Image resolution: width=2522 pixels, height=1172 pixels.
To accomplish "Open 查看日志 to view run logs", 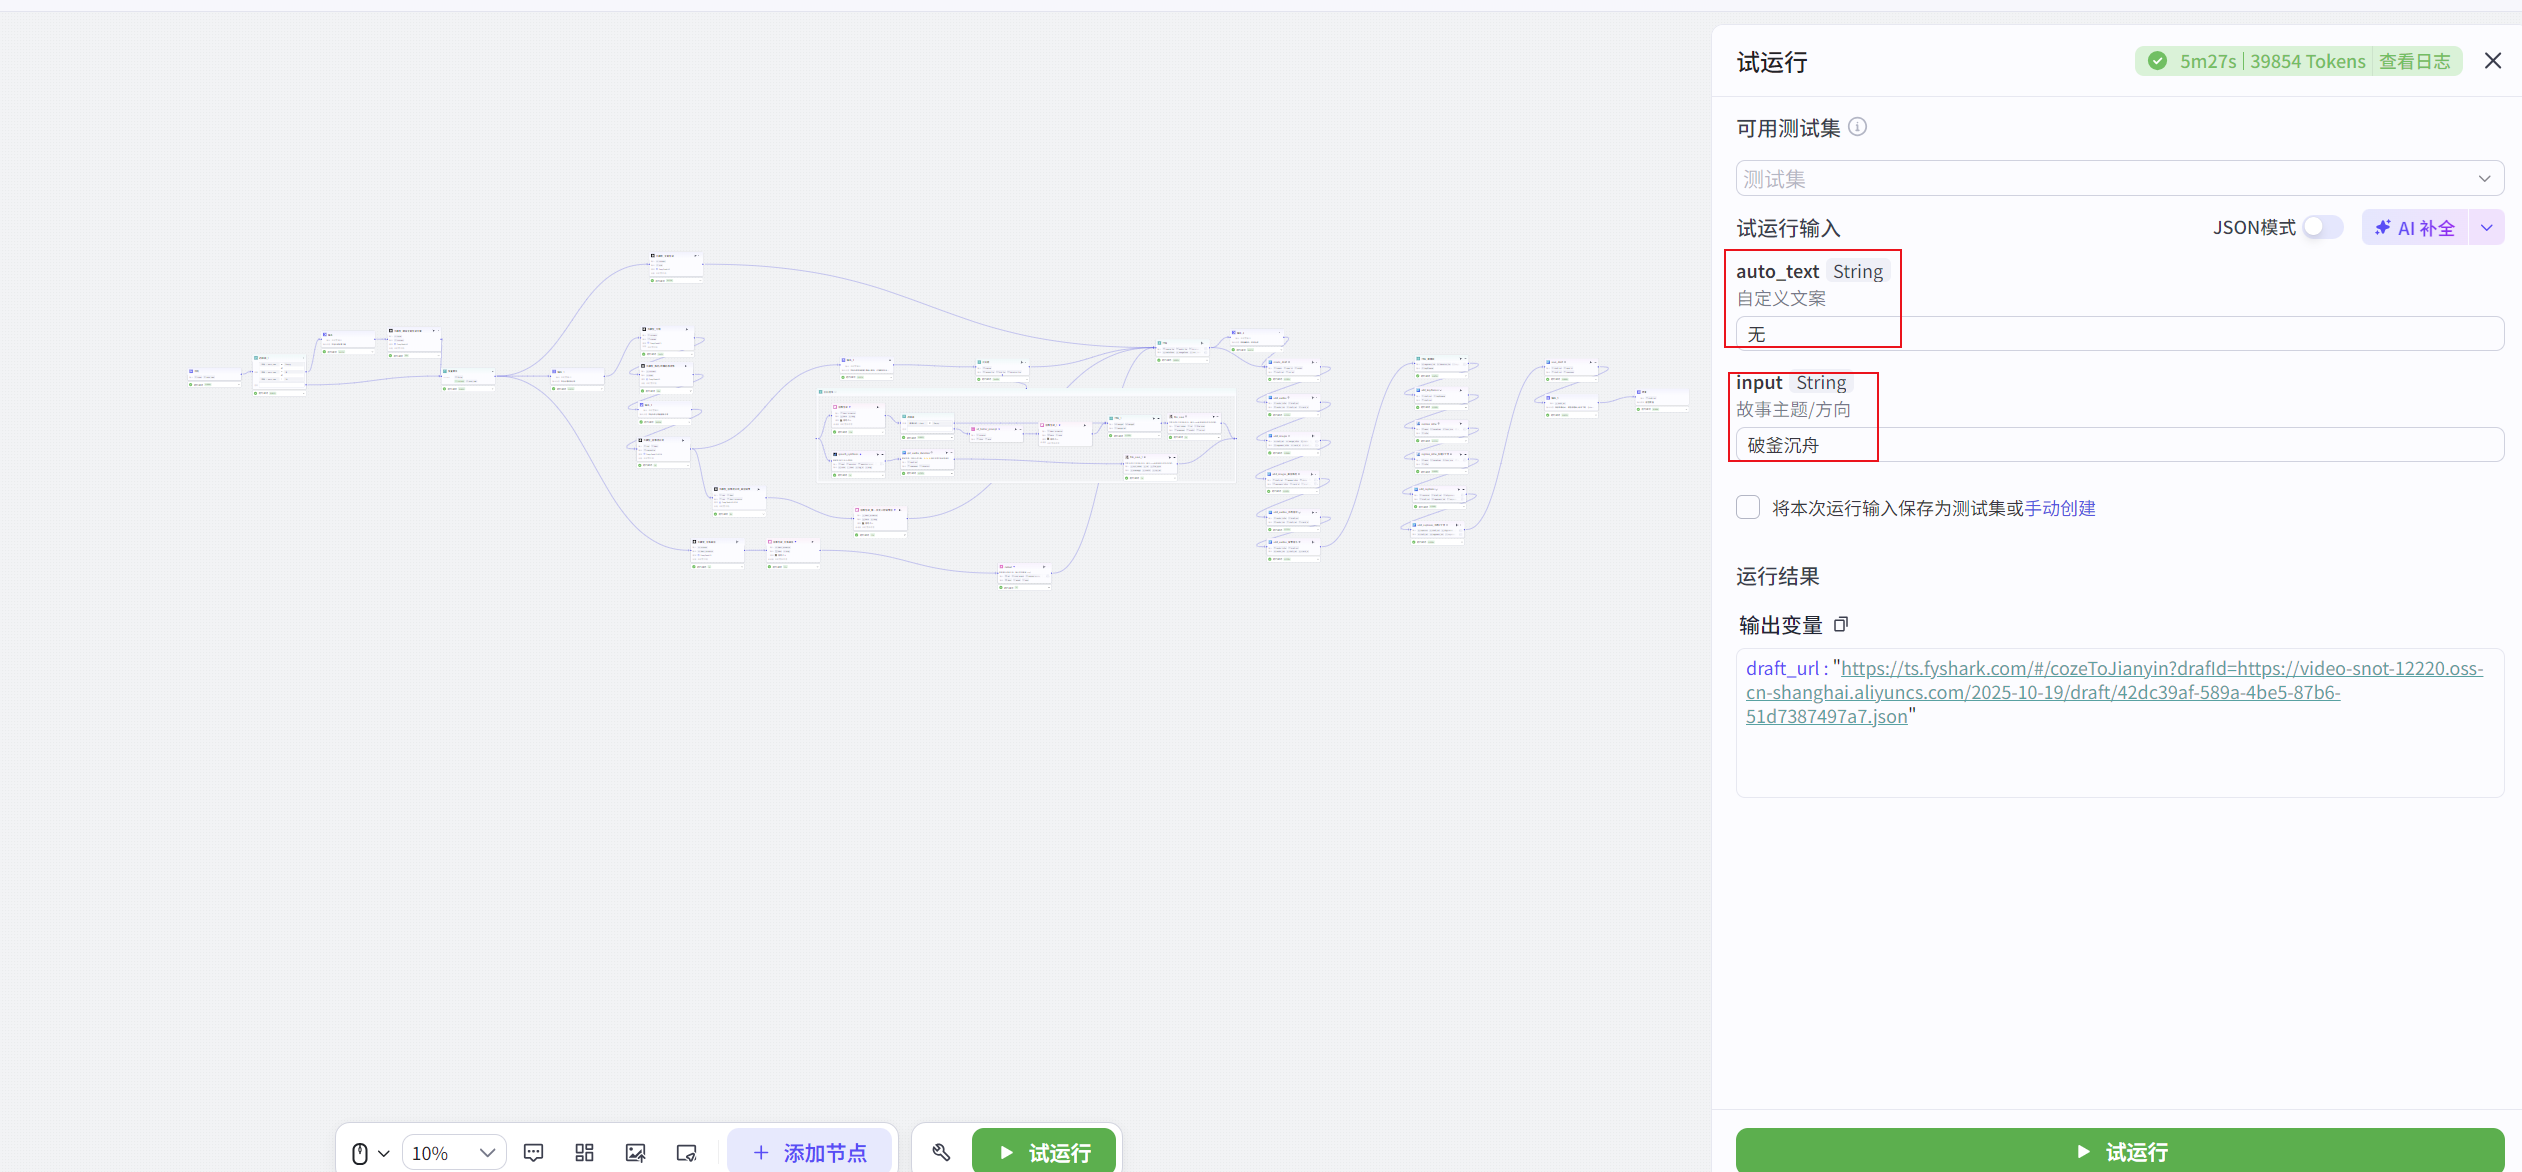I will (x=2417, y=61).
